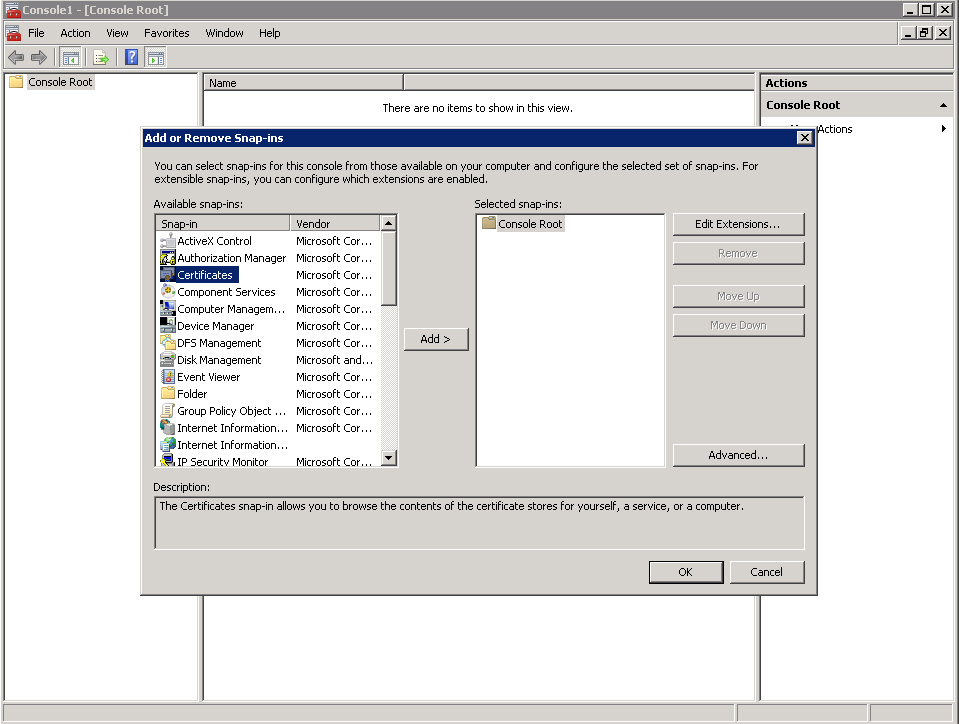The height and width of the screenshot is (724, 959).
Task: Click the Back arrow toolbar icon
Action: (x=16, y=57)
